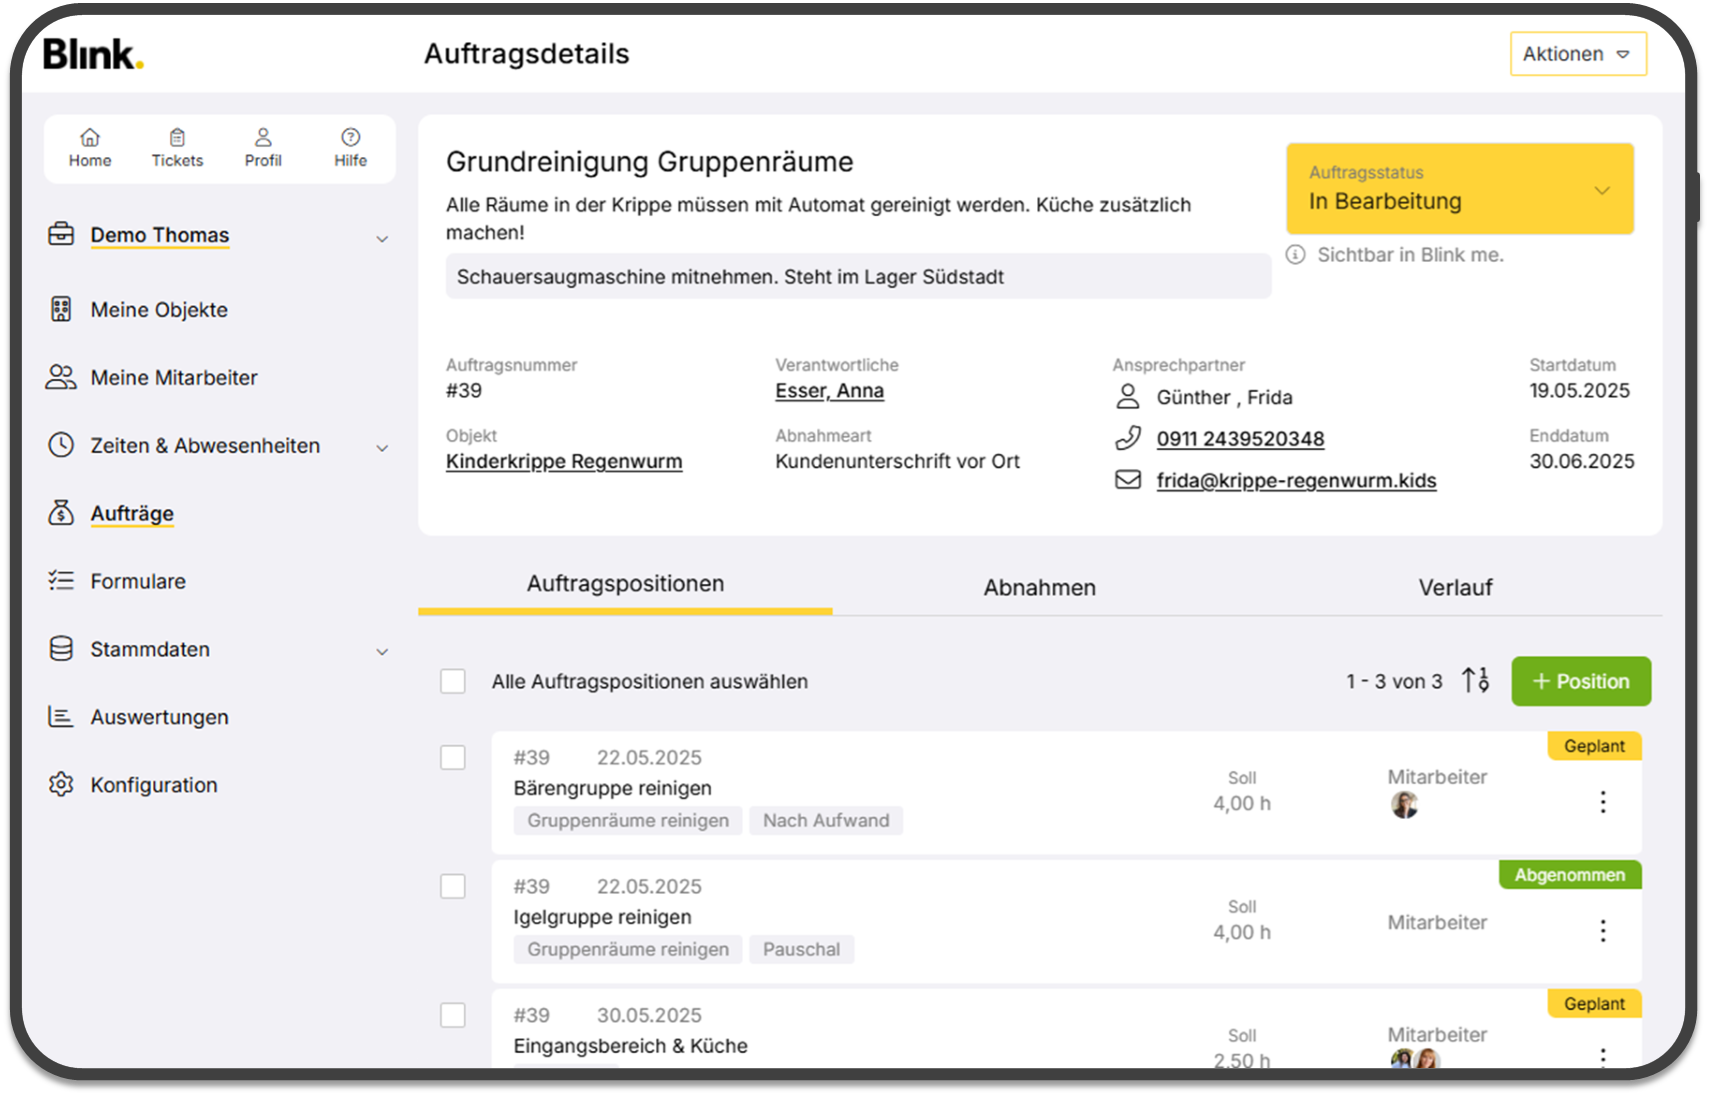
Task: Click the Bärengruppe employee avatar
Action: pos(1404,805)
